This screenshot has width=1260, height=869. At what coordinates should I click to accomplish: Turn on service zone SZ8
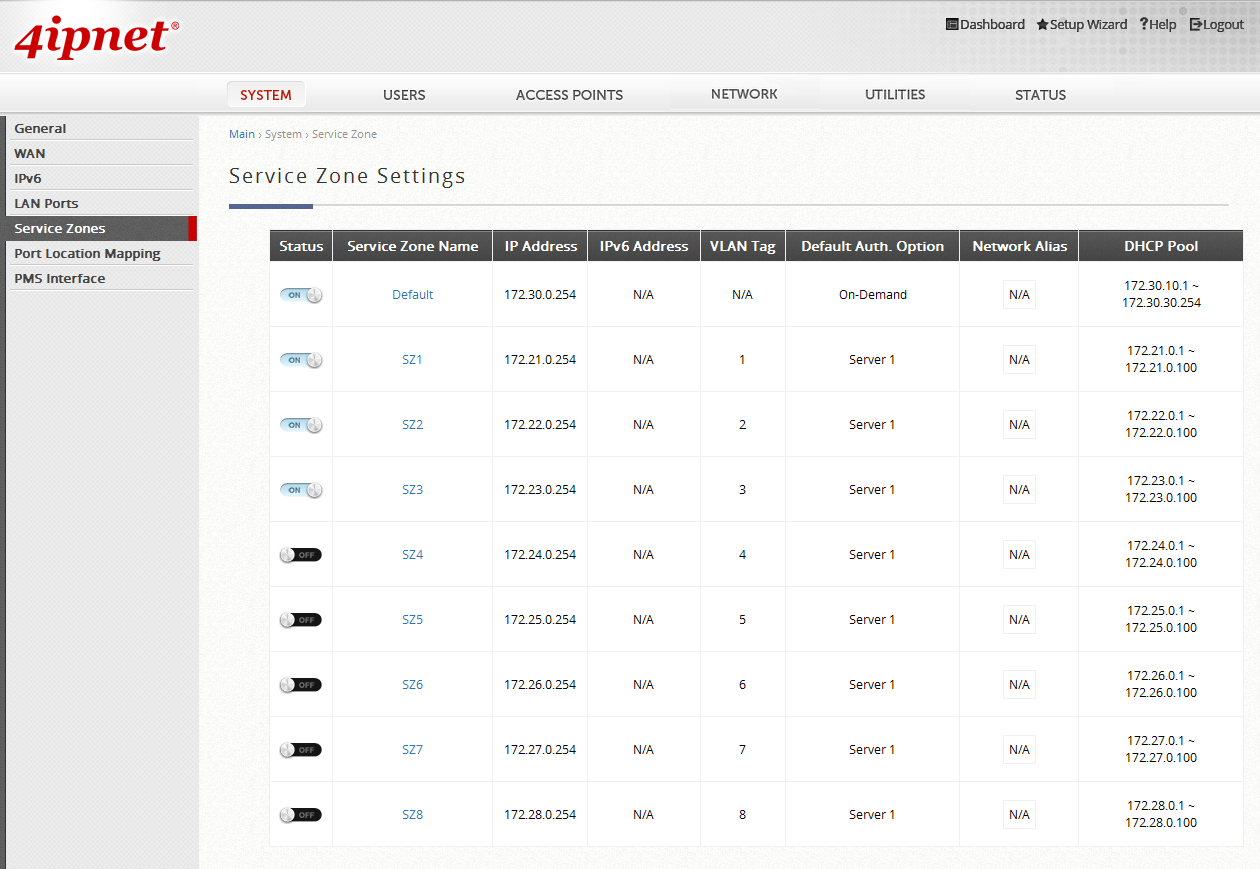pyautogui.click(x=300, y=814)
